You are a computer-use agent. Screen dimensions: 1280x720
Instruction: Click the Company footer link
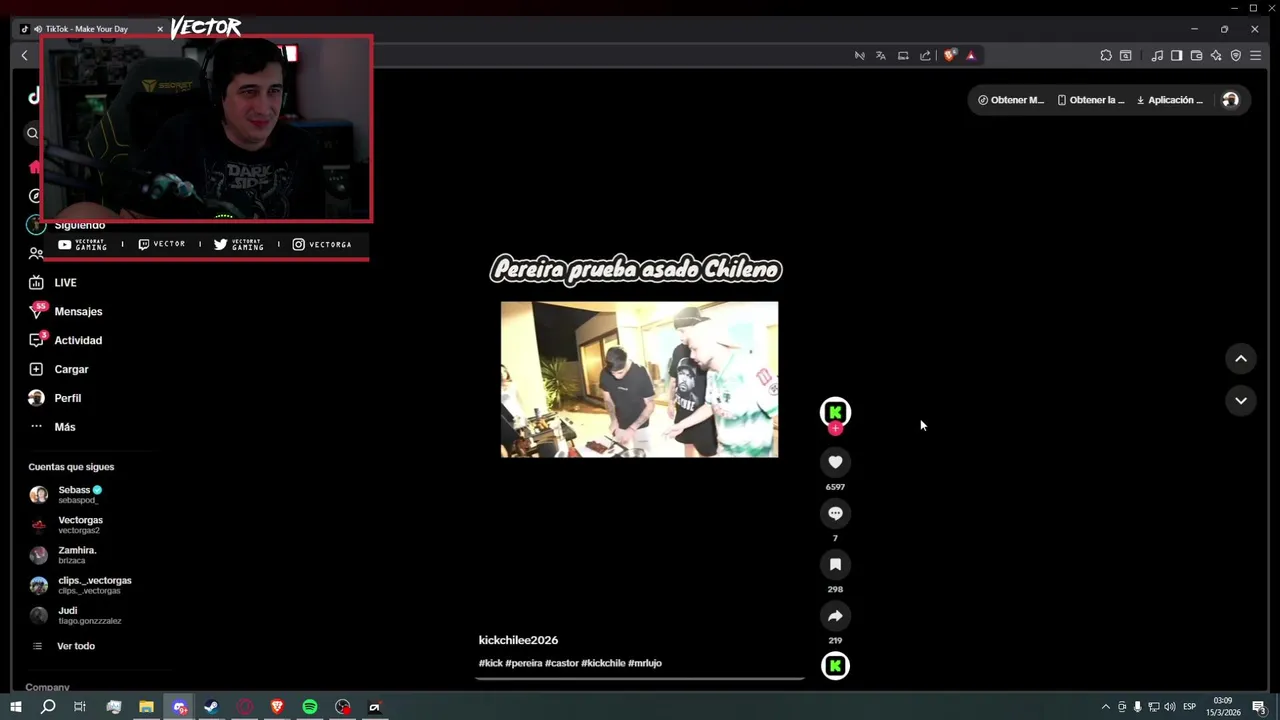[47, 687]
